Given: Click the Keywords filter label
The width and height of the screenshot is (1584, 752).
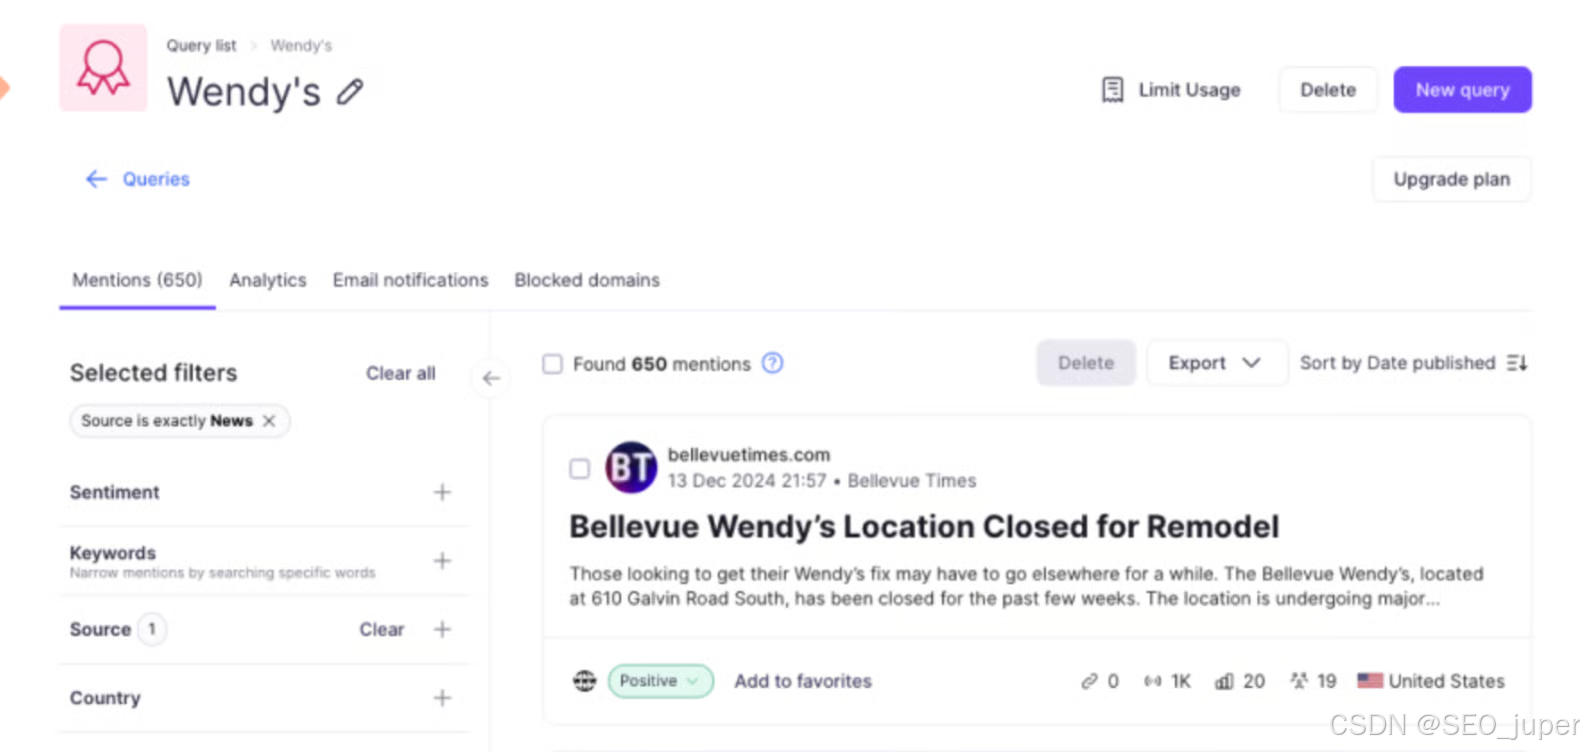Looking at the screenshot, I should pos(113,553).
